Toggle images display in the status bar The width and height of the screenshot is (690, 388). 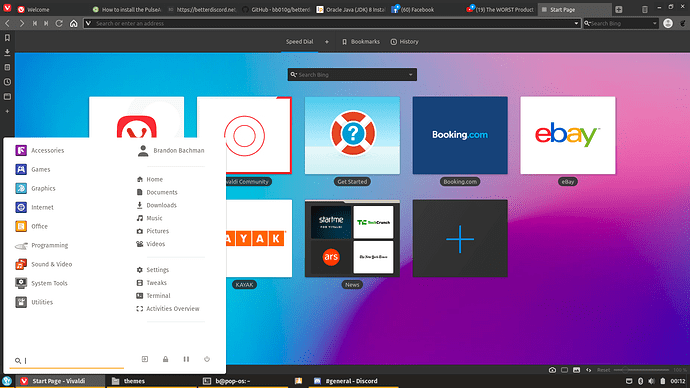tap(576, 370)
